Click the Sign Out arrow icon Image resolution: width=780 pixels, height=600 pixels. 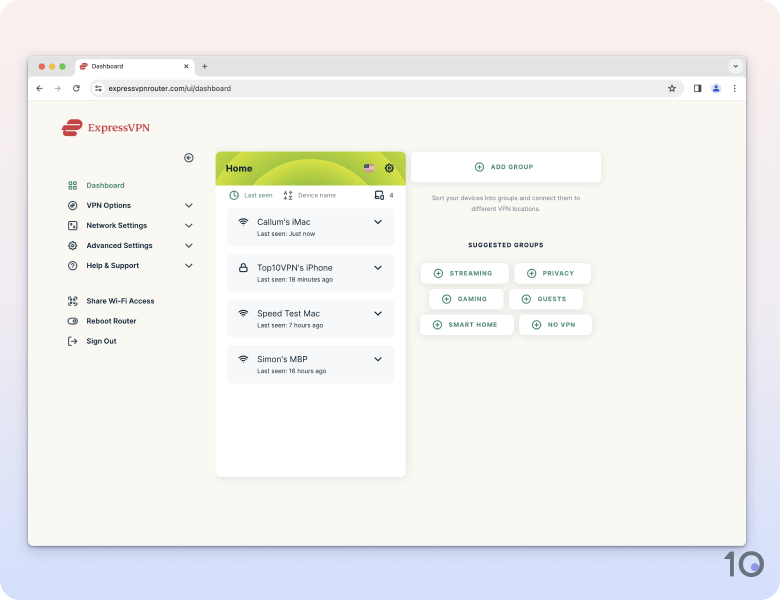pos(73,341)
